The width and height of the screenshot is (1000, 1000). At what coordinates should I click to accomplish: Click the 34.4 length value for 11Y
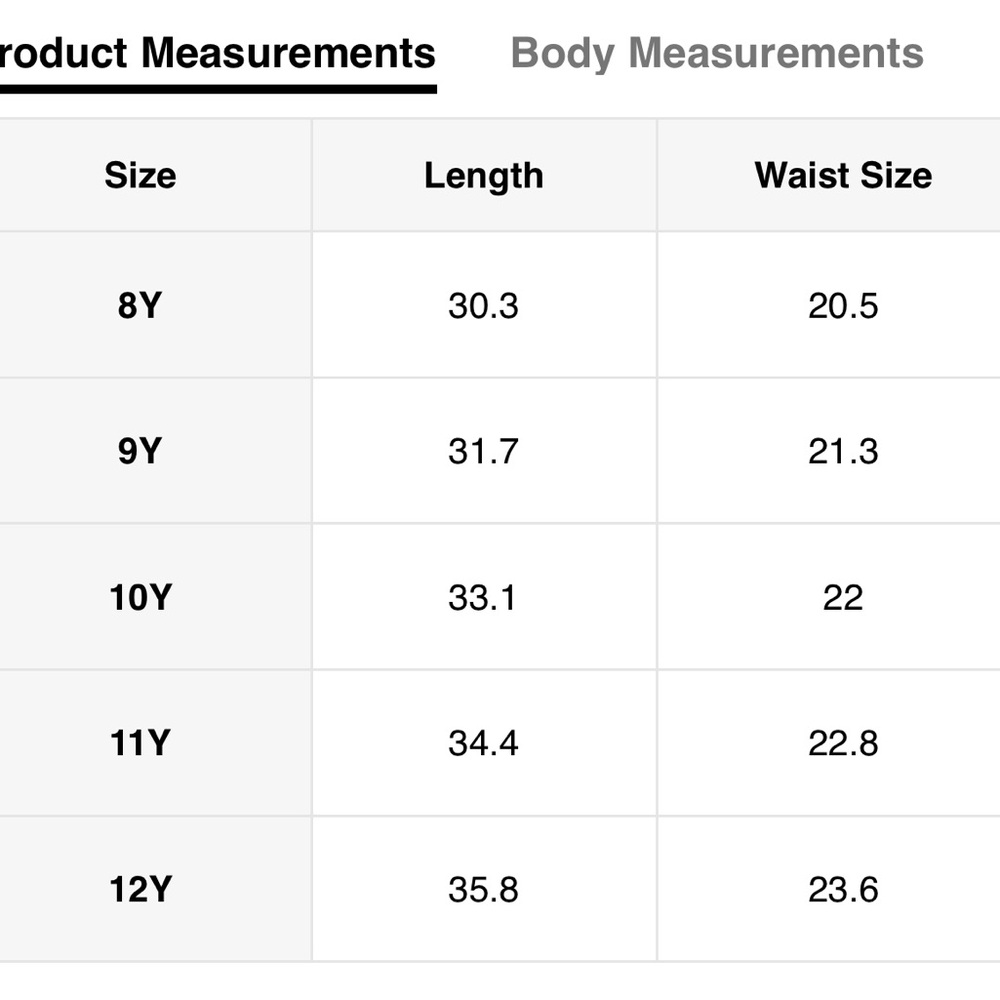[483, 744]
